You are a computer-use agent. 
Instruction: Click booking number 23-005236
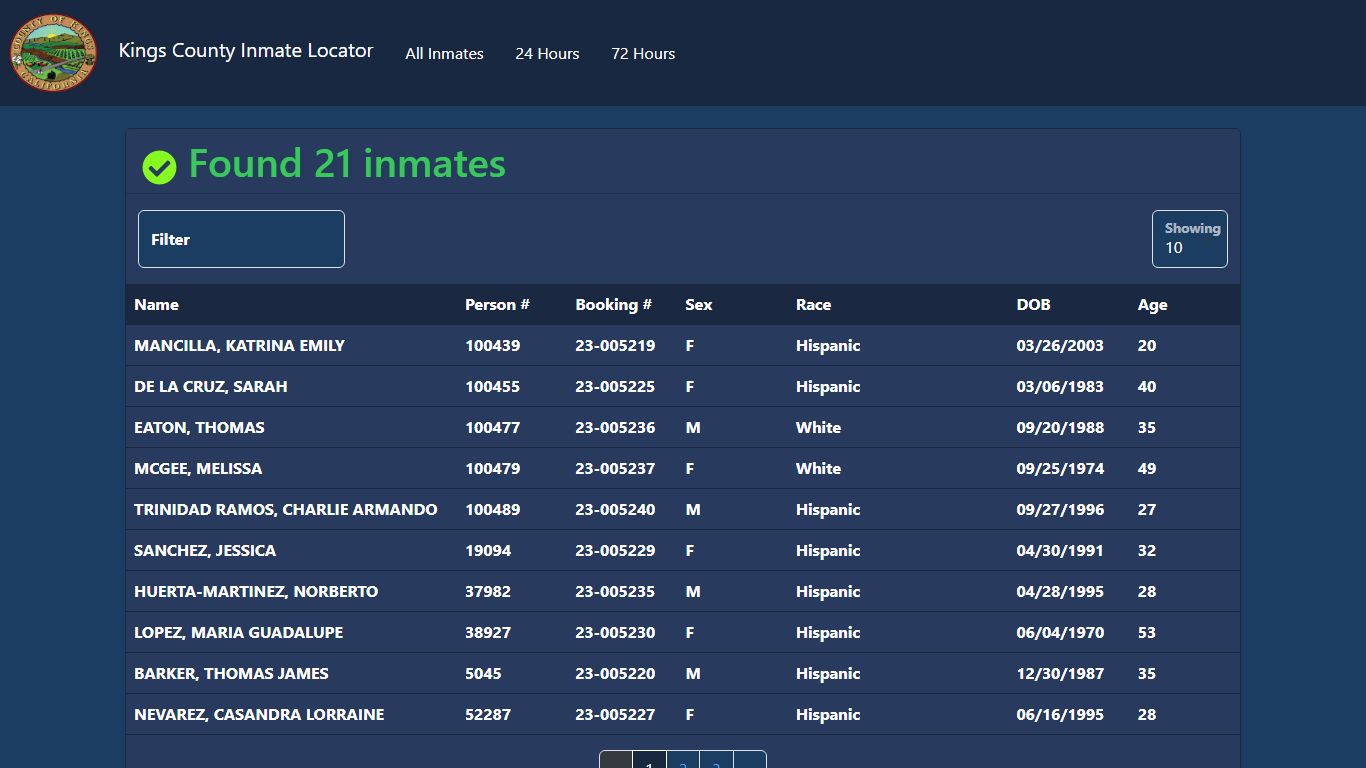[615, 428]
